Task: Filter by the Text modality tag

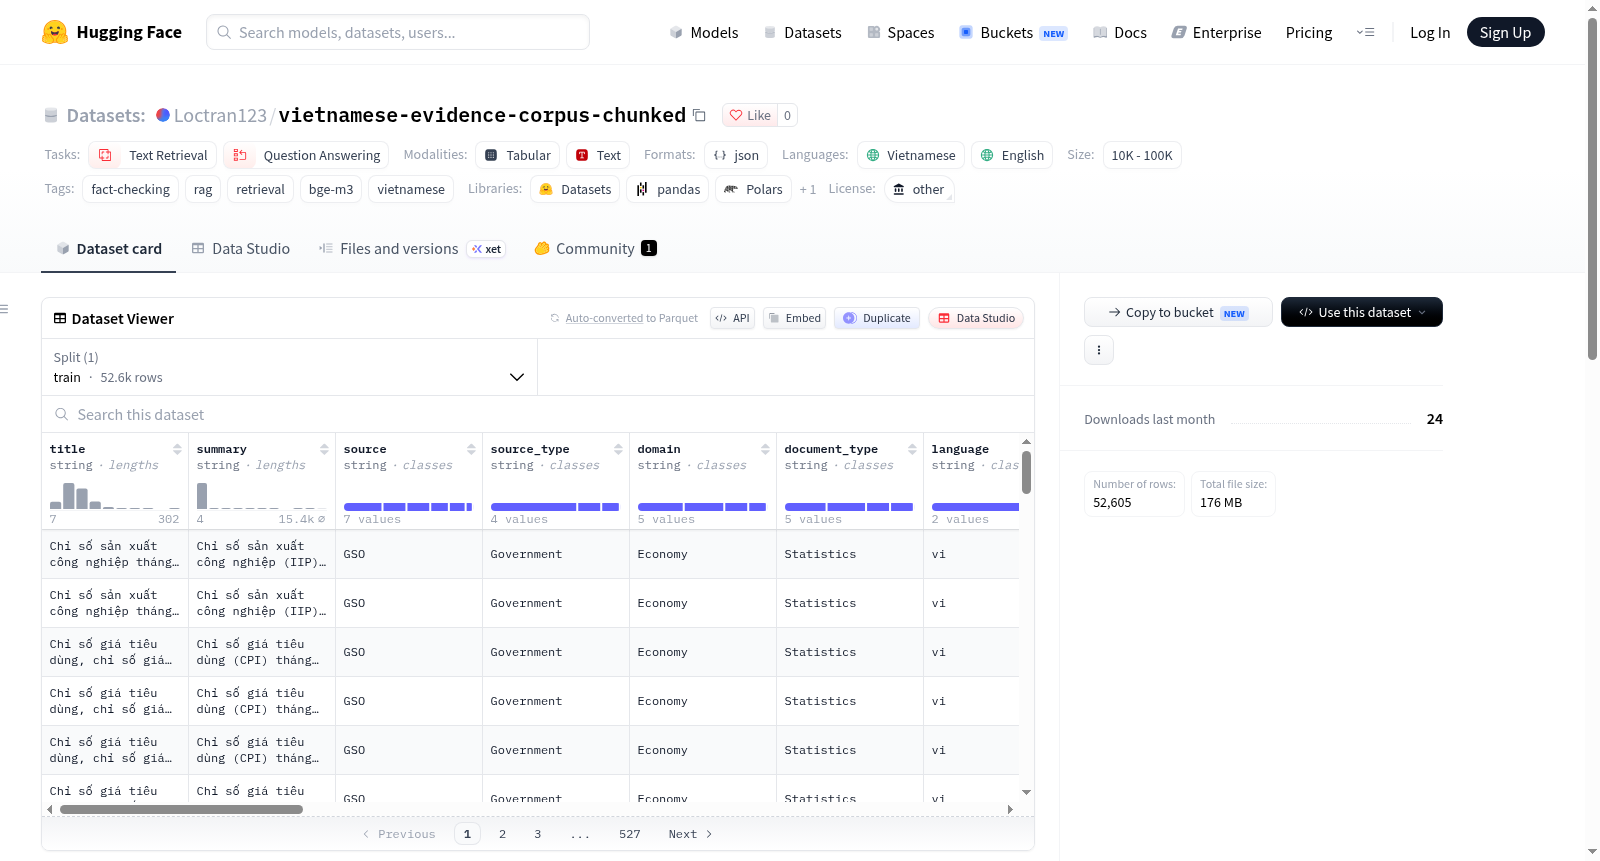Action: click(x=598, y=155)
